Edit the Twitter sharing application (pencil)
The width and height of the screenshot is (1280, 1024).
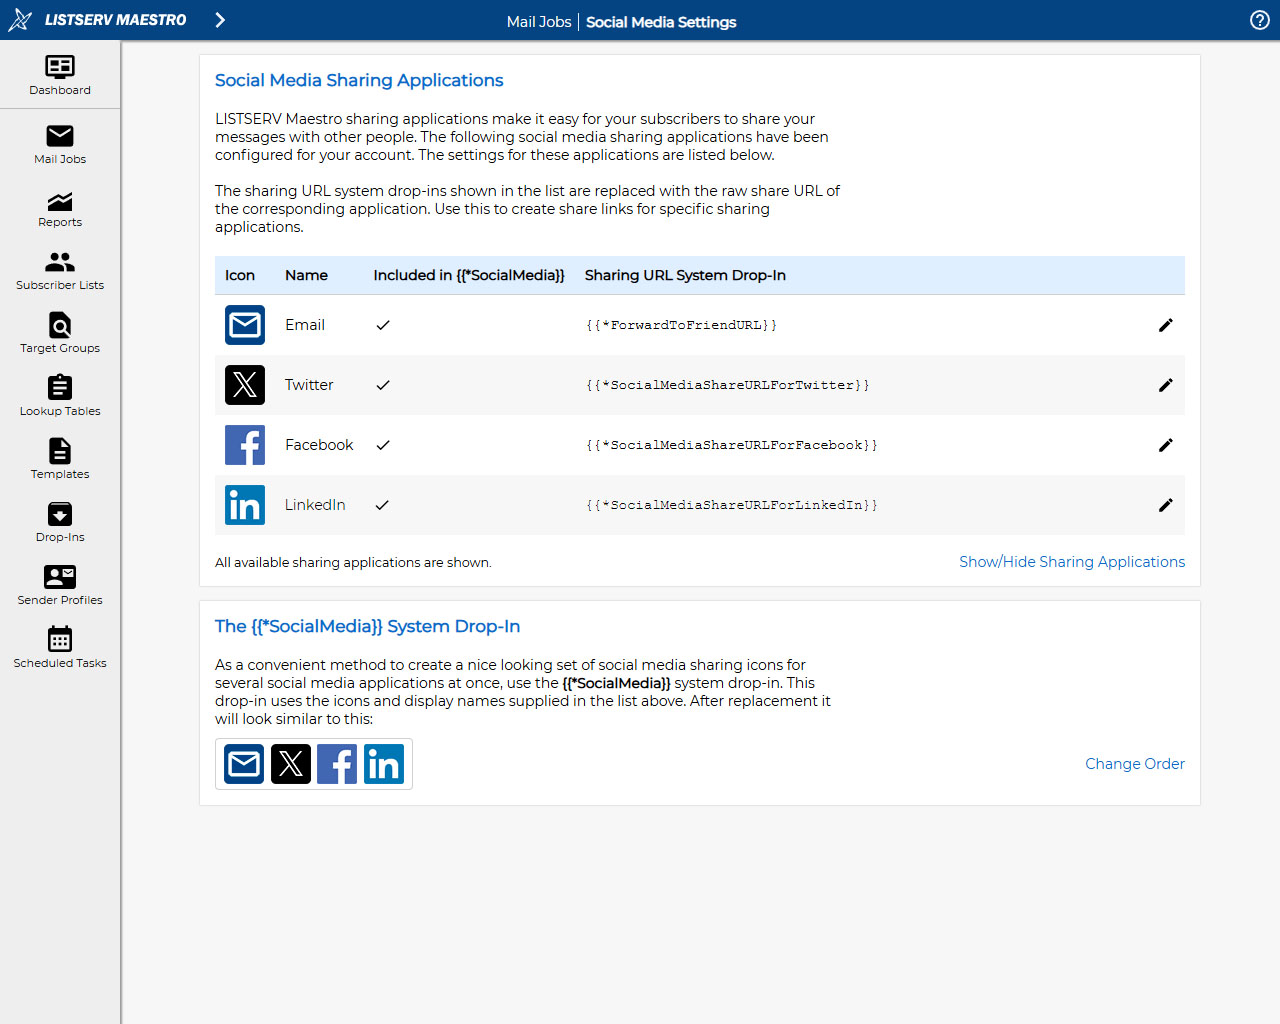[x=1165, y=385]
